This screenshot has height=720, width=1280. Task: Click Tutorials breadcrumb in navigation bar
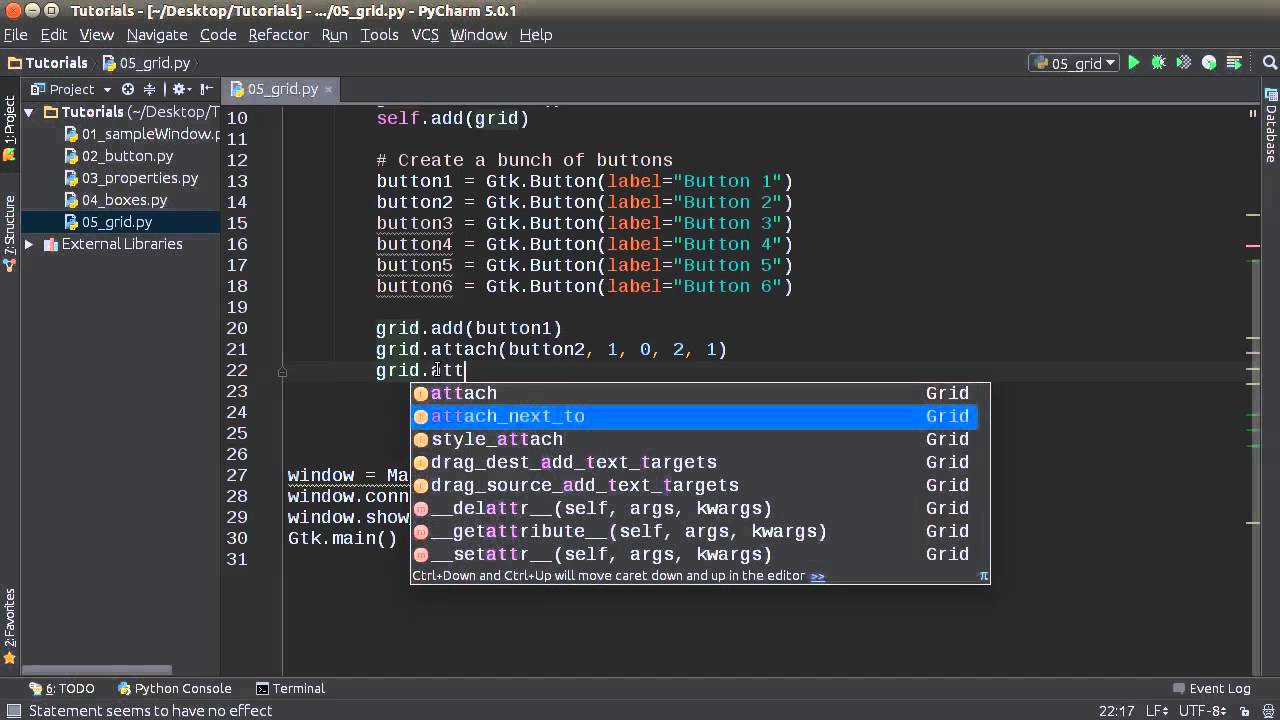(x=48, y=63)
